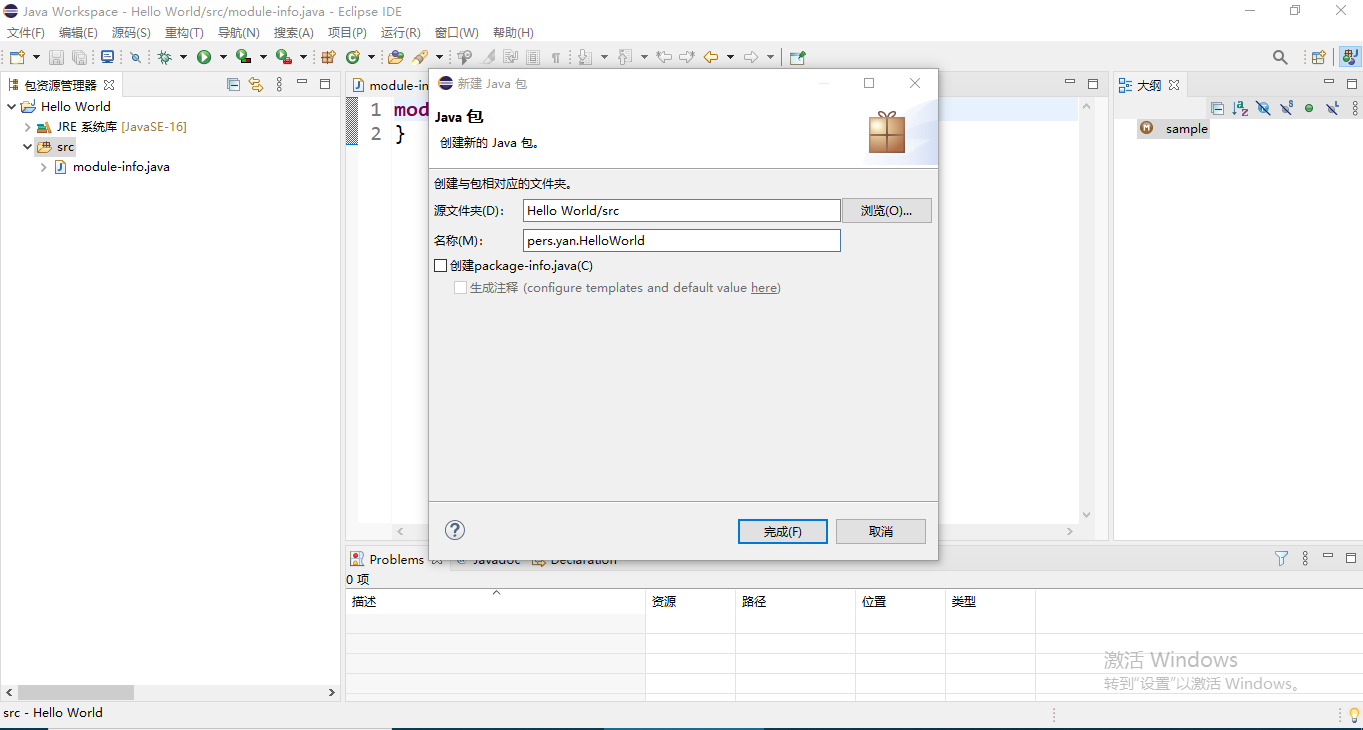Select the sample item in Outline
This screenshot has width=1363, height=730.
pyautogui.click(x=1174, y=128)
